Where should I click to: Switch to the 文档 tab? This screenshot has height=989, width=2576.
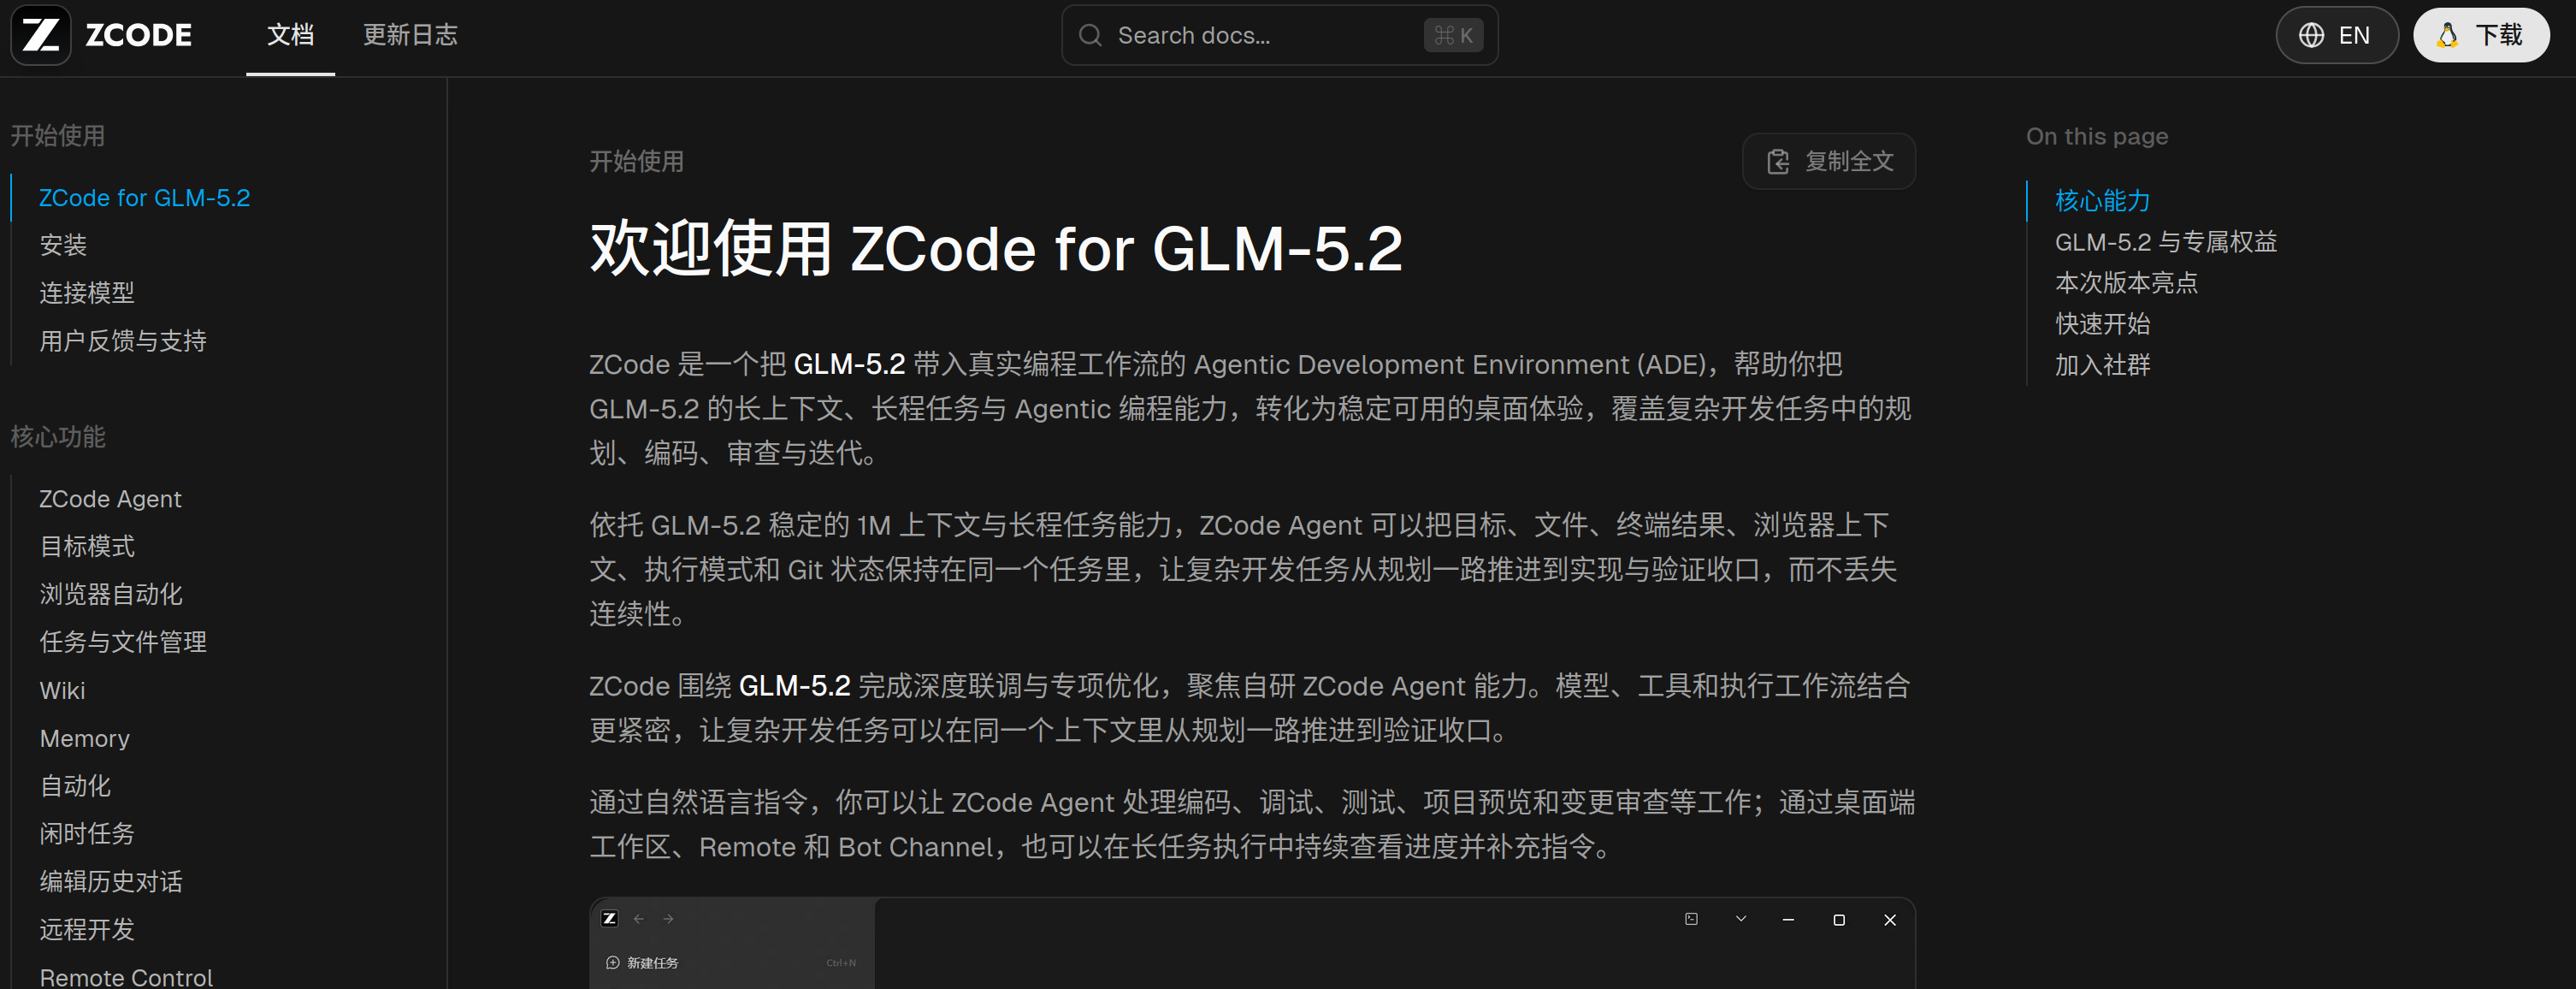coord(290,35)
